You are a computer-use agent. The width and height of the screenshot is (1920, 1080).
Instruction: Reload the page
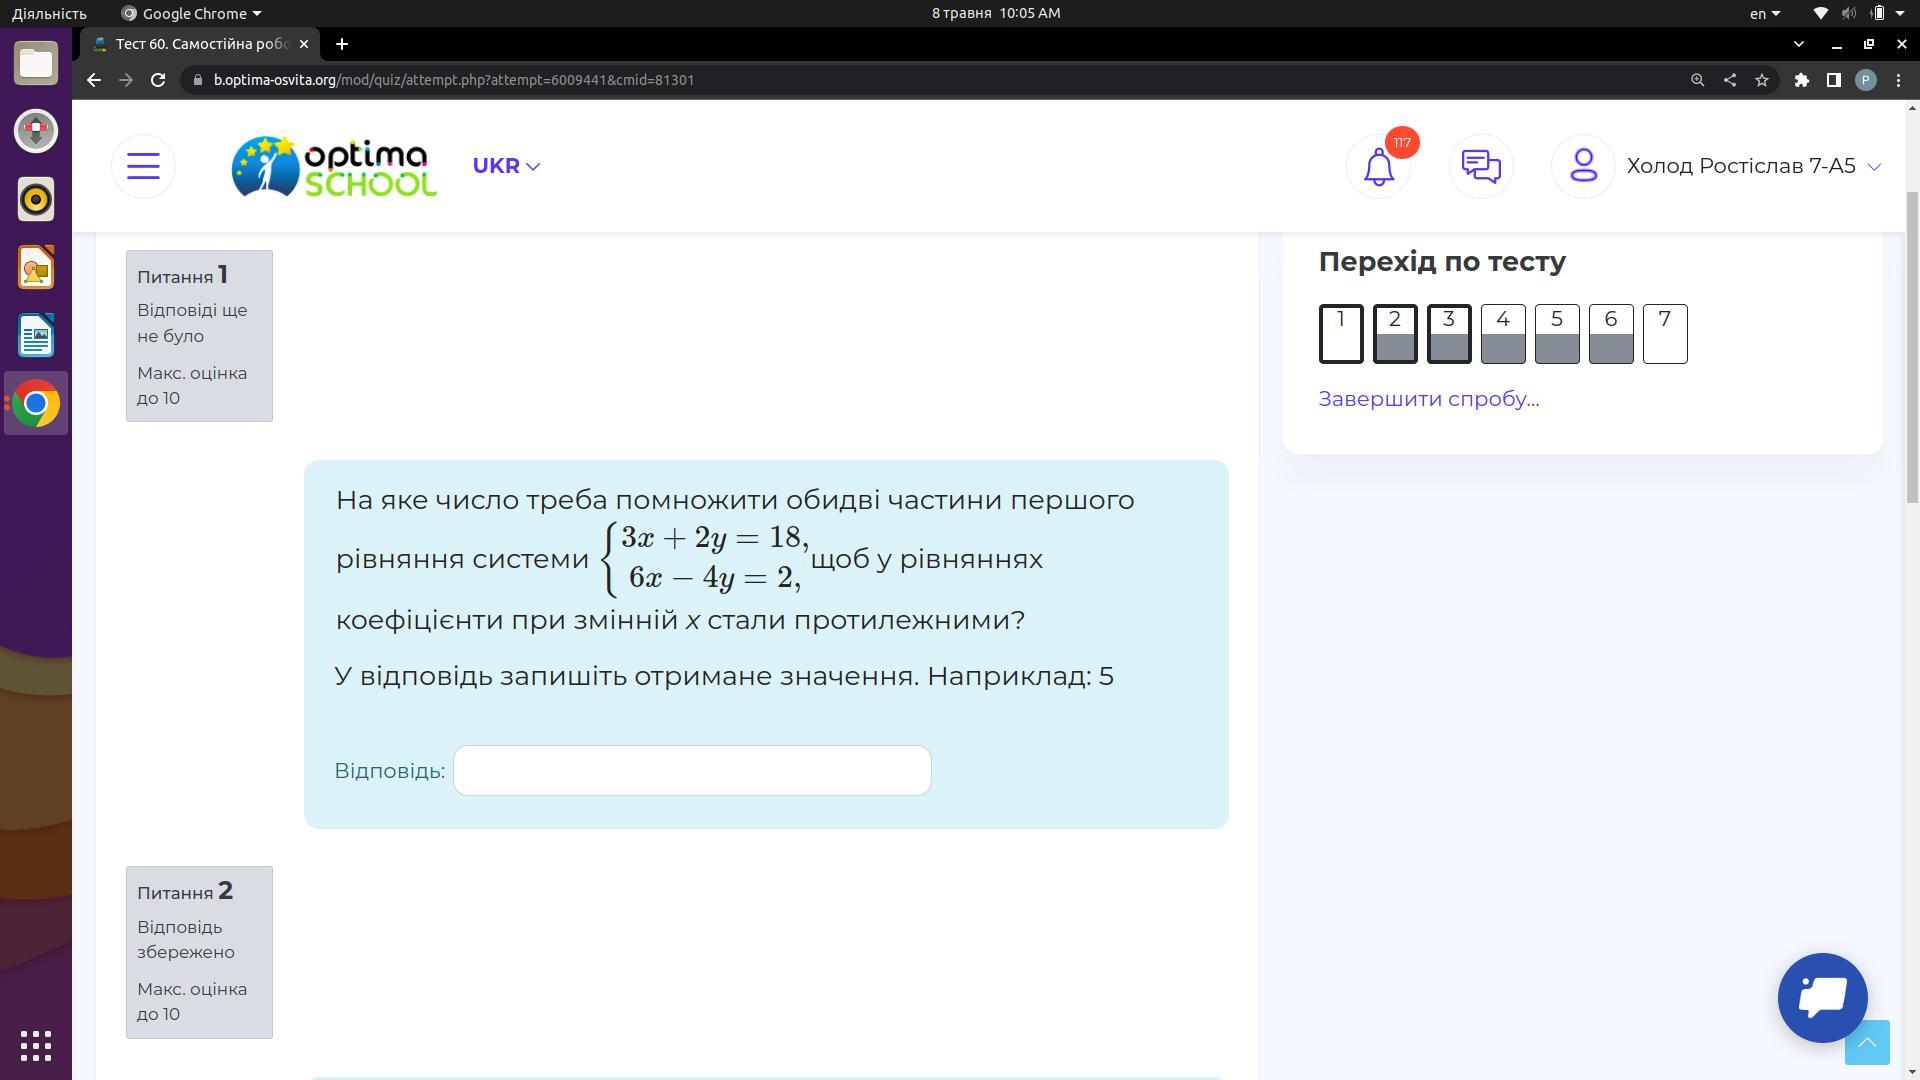(x=158, y=80)
